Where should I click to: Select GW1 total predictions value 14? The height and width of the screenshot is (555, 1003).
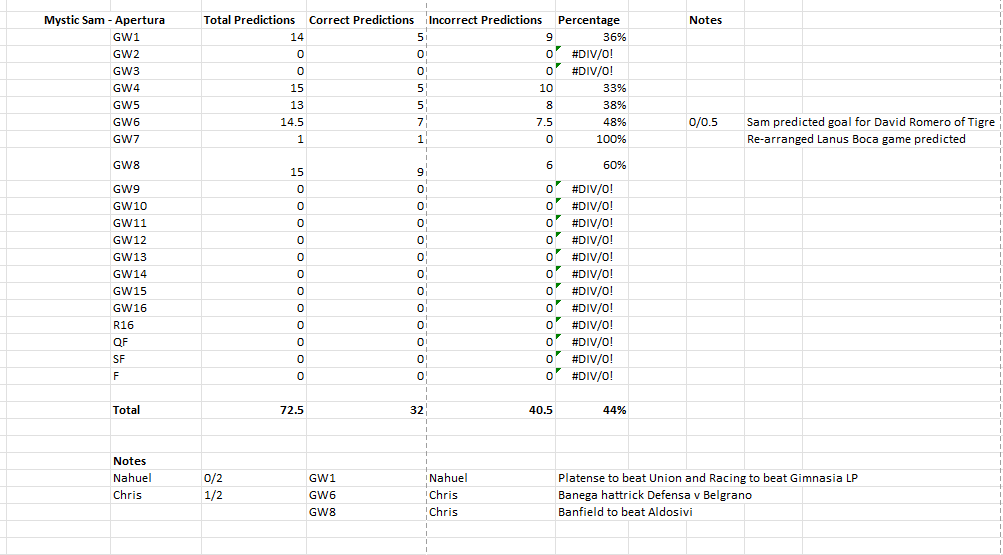coord(297,37)
